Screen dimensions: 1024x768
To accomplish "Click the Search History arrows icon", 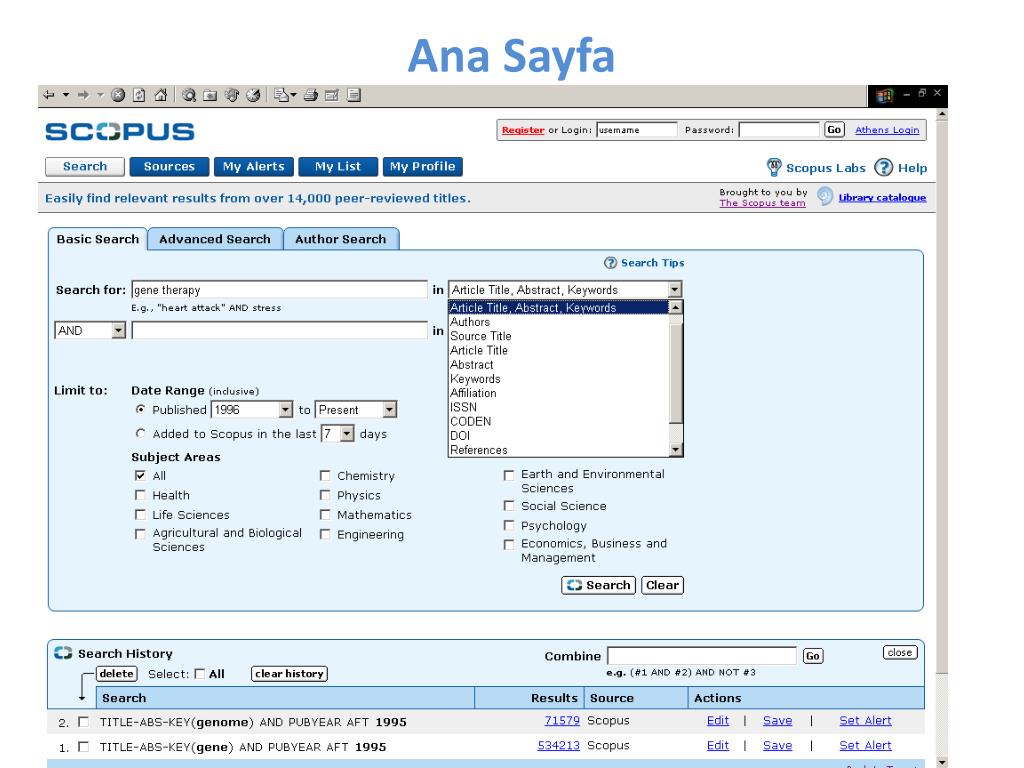I will 63,652.
